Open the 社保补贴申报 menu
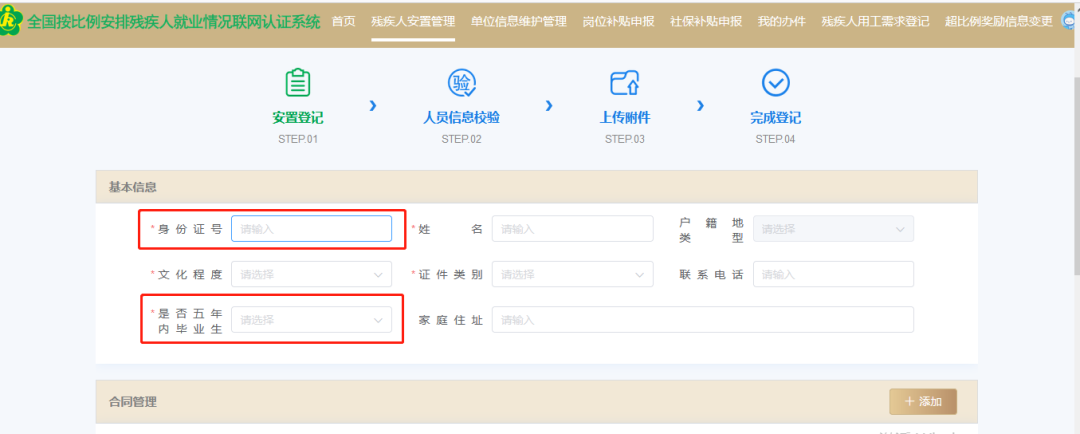Image resolution: width=1080 pixels, height=434 pixels. point(706,21)
